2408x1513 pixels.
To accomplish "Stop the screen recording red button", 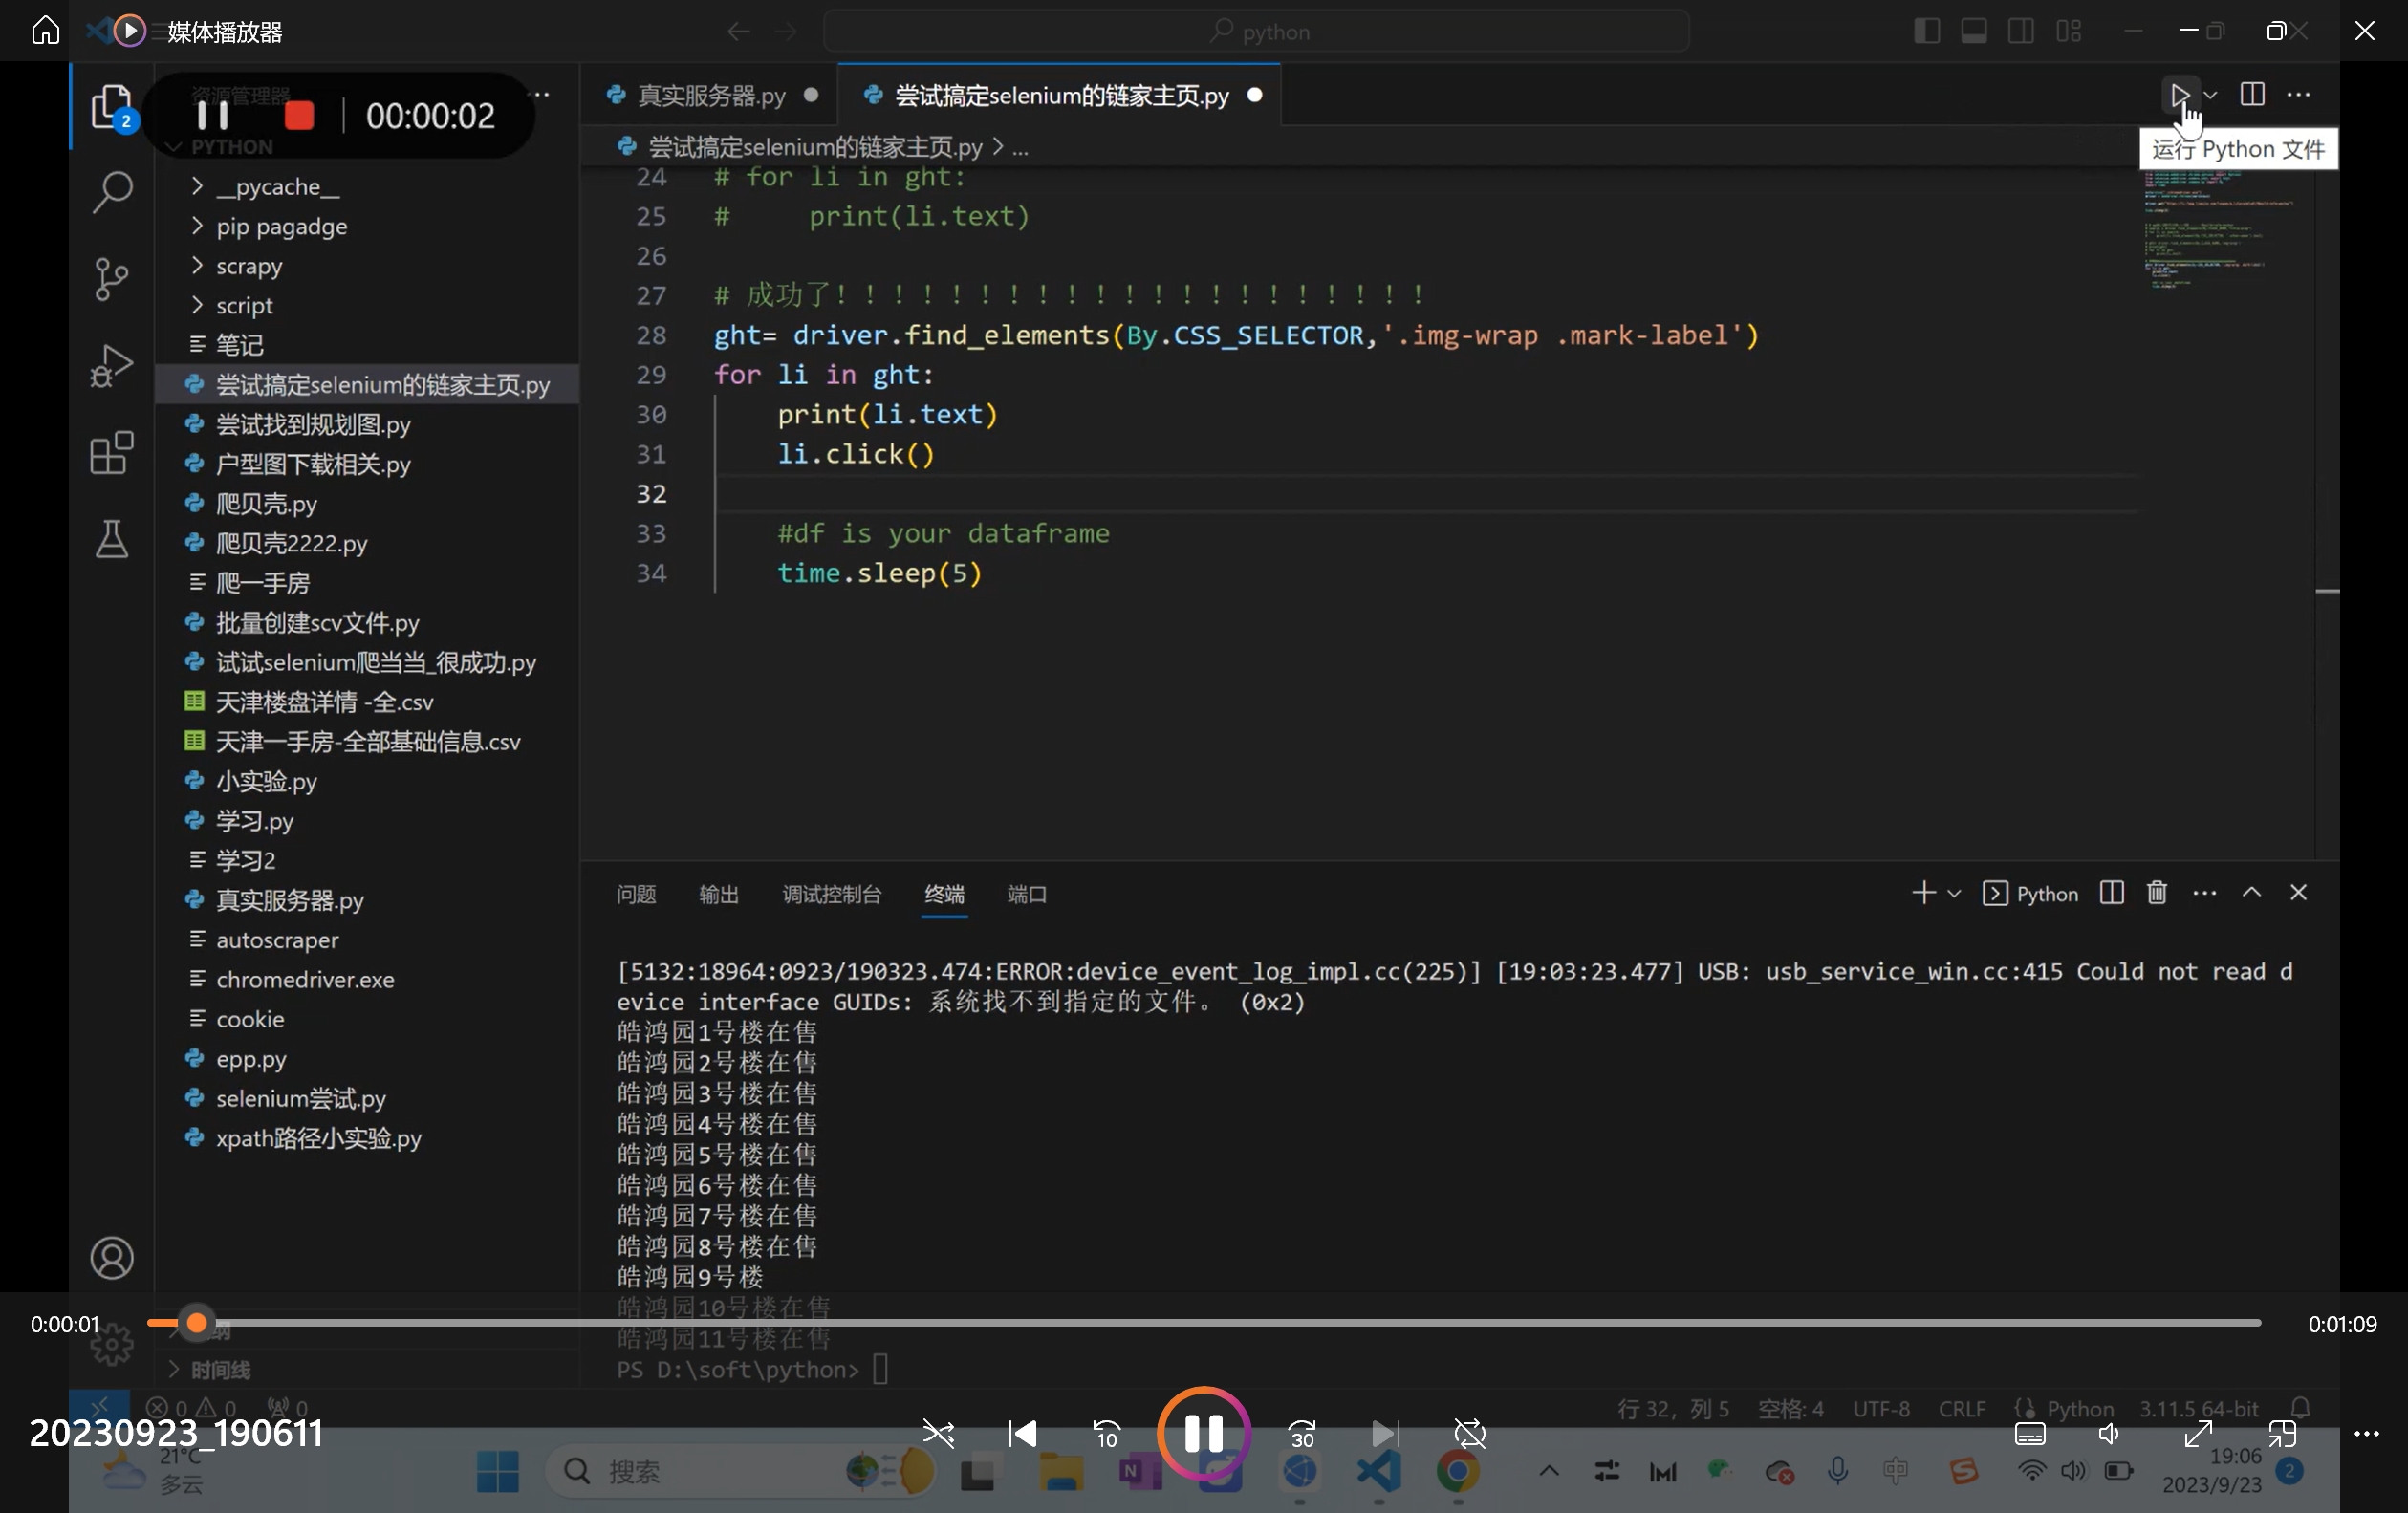I will click(299, 115).
